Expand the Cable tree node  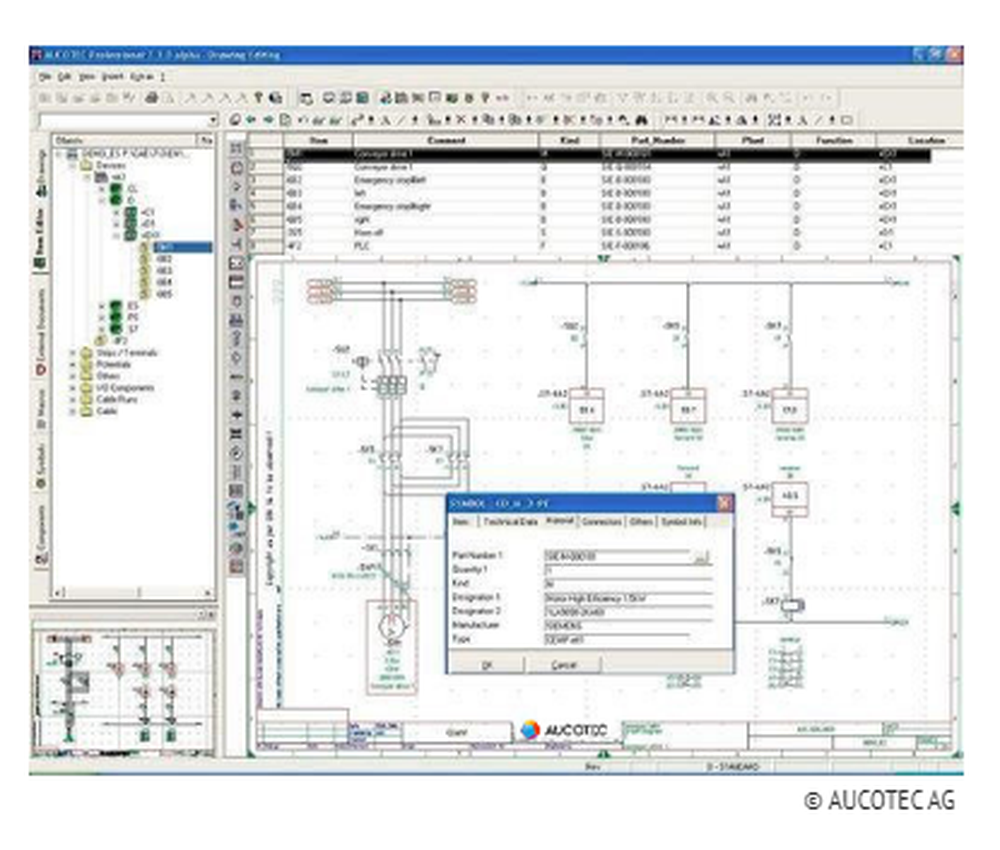(73, 411)
